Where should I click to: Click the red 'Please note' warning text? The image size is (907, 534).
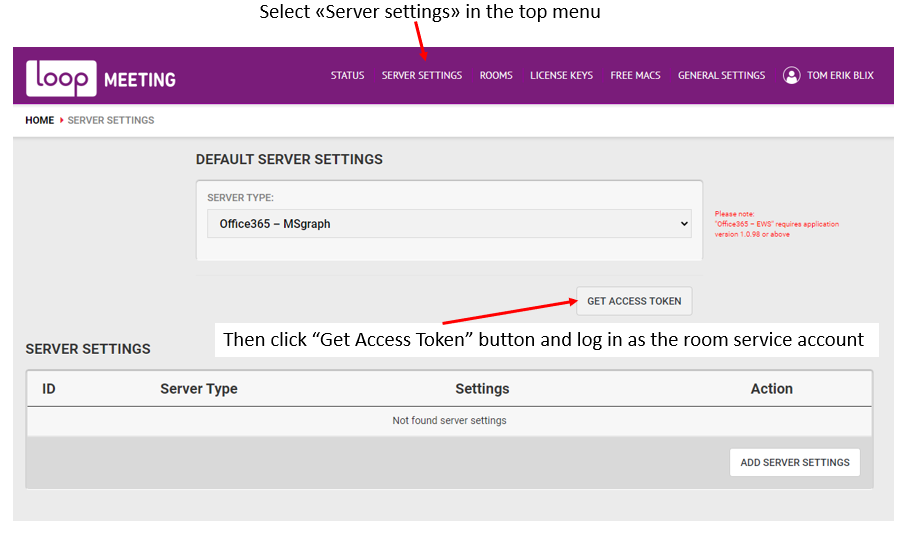pos(776,224)
